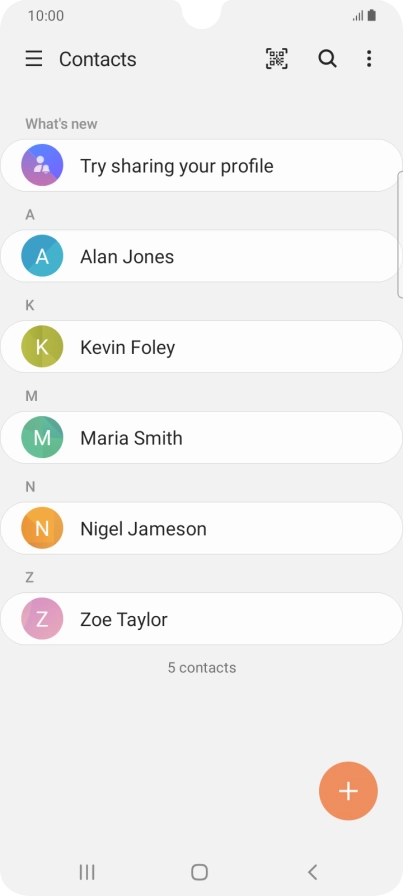
Task: Tap Maria Smith's green avatar
Action: 42,437
